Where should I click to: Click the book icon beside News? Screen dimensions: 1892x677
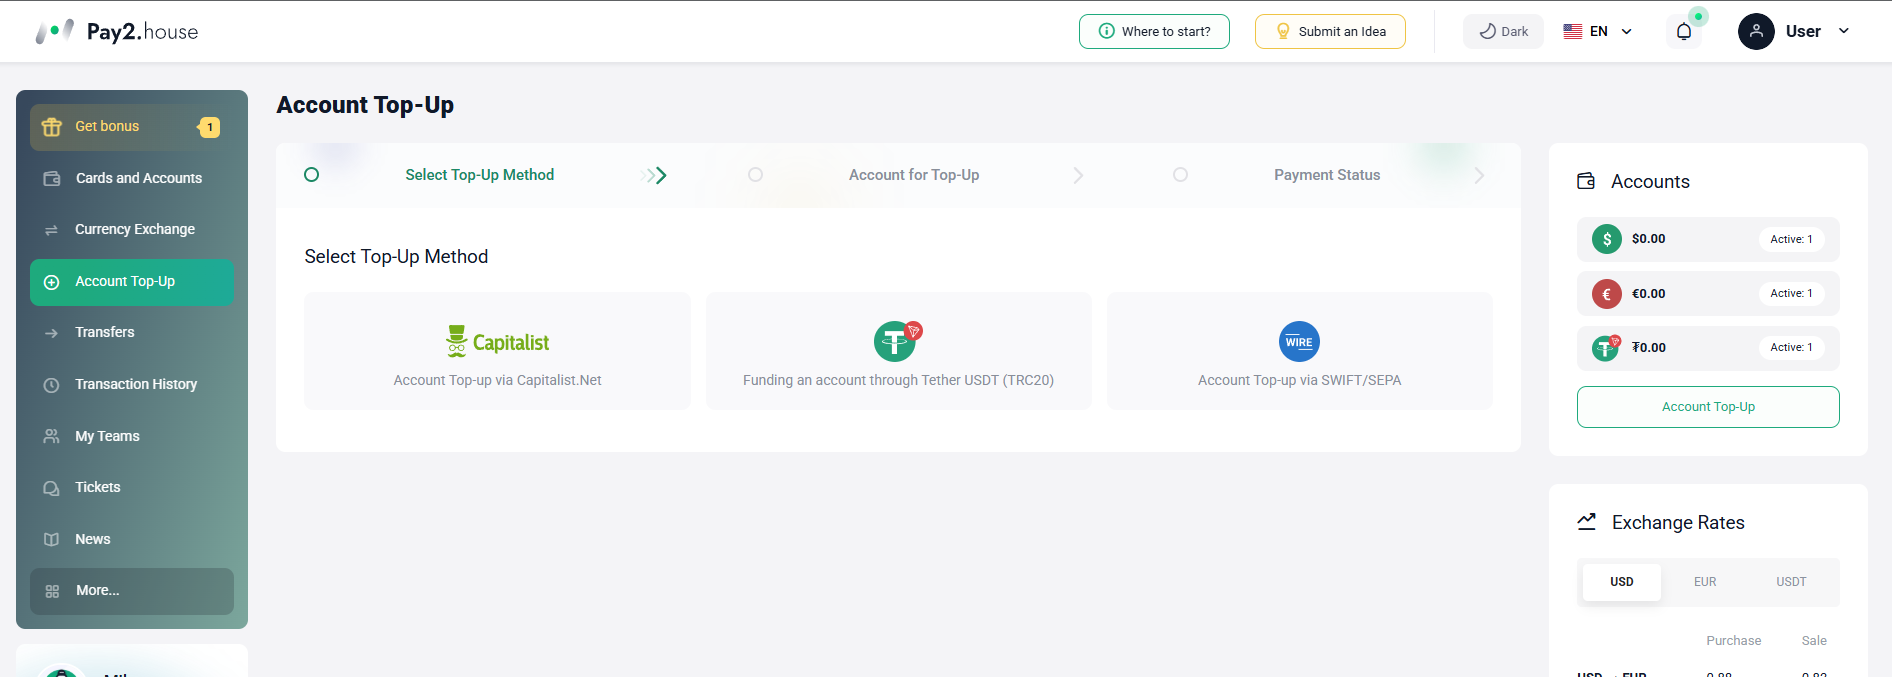point(52,539)
